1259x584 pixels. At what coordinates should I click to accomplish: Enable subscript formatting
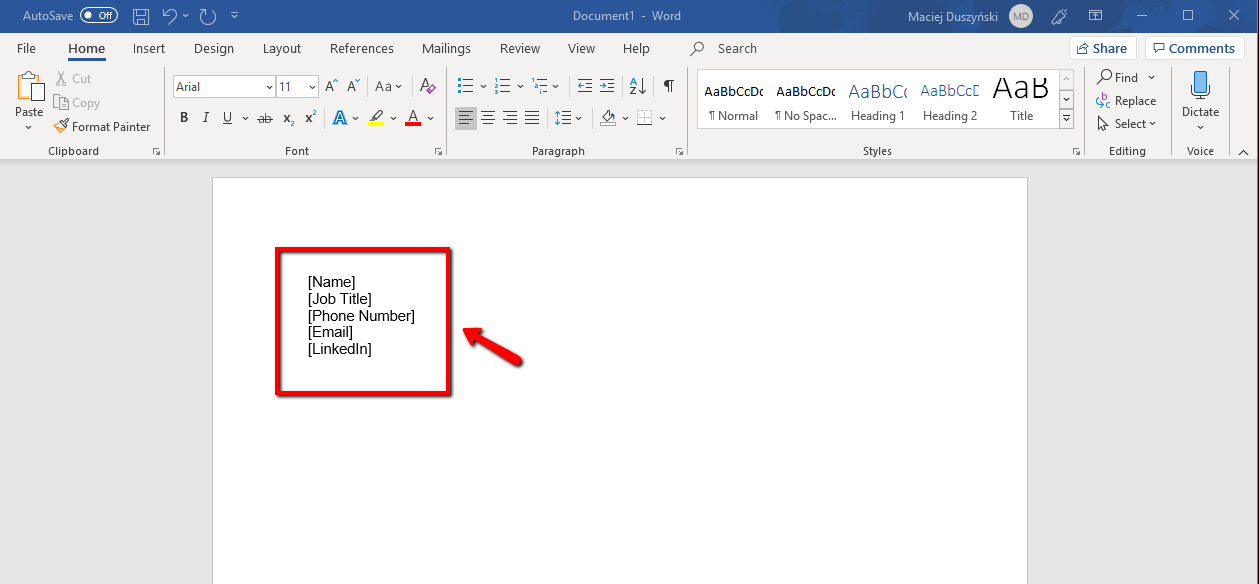[287, 117]
